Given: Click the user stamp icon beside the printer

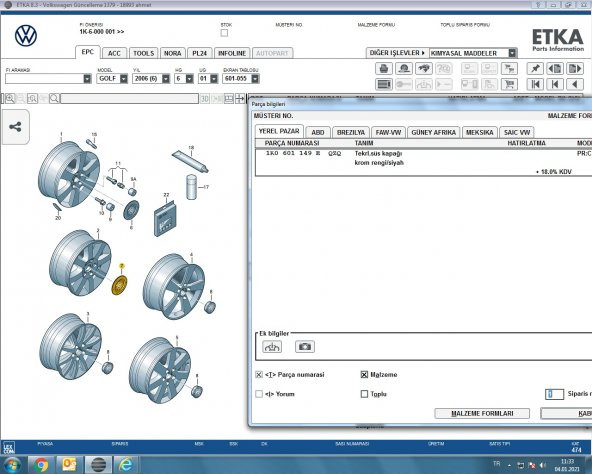Looking at the screenshot, I should click(404, 69).
